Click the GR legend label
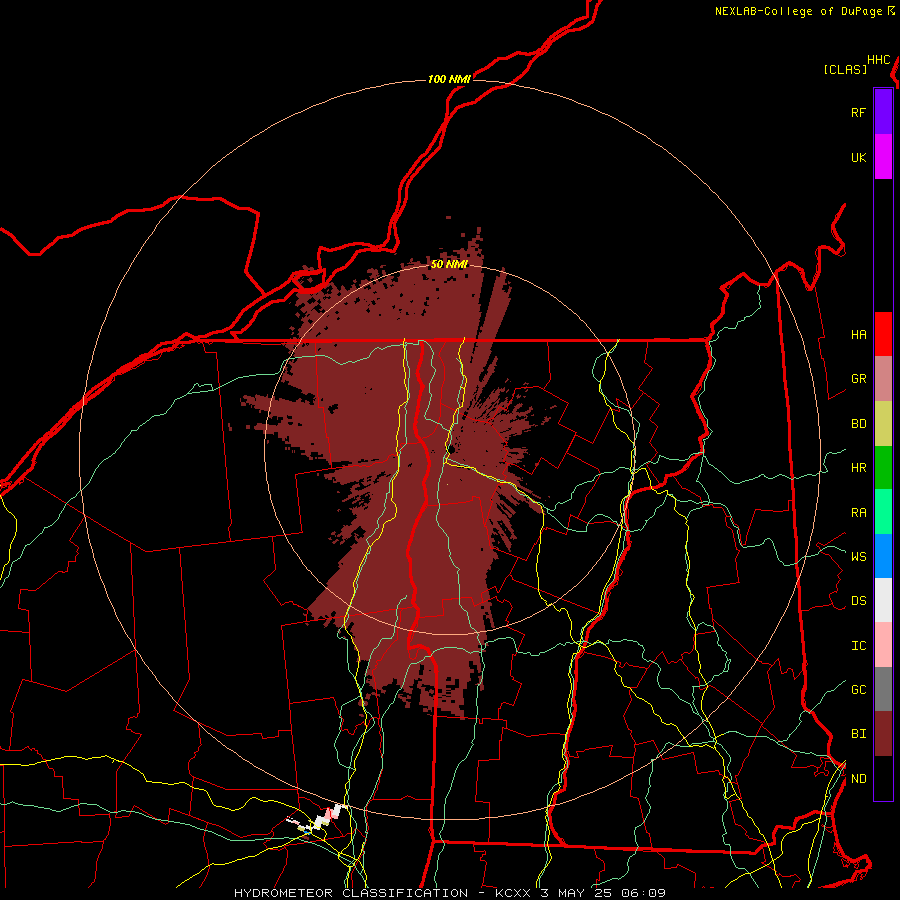The image size is (900, 900). point(858,378)
